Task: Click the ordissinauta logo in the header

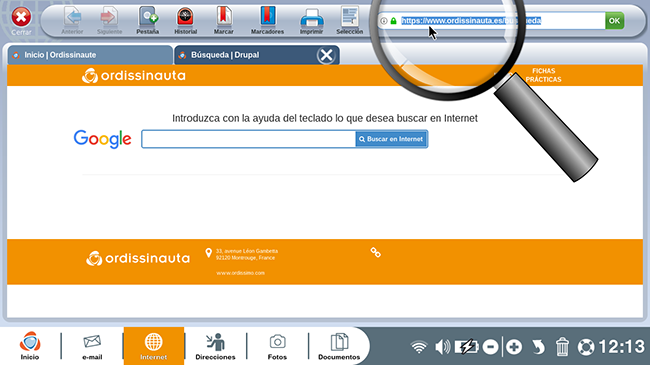Action: point(133,75)
